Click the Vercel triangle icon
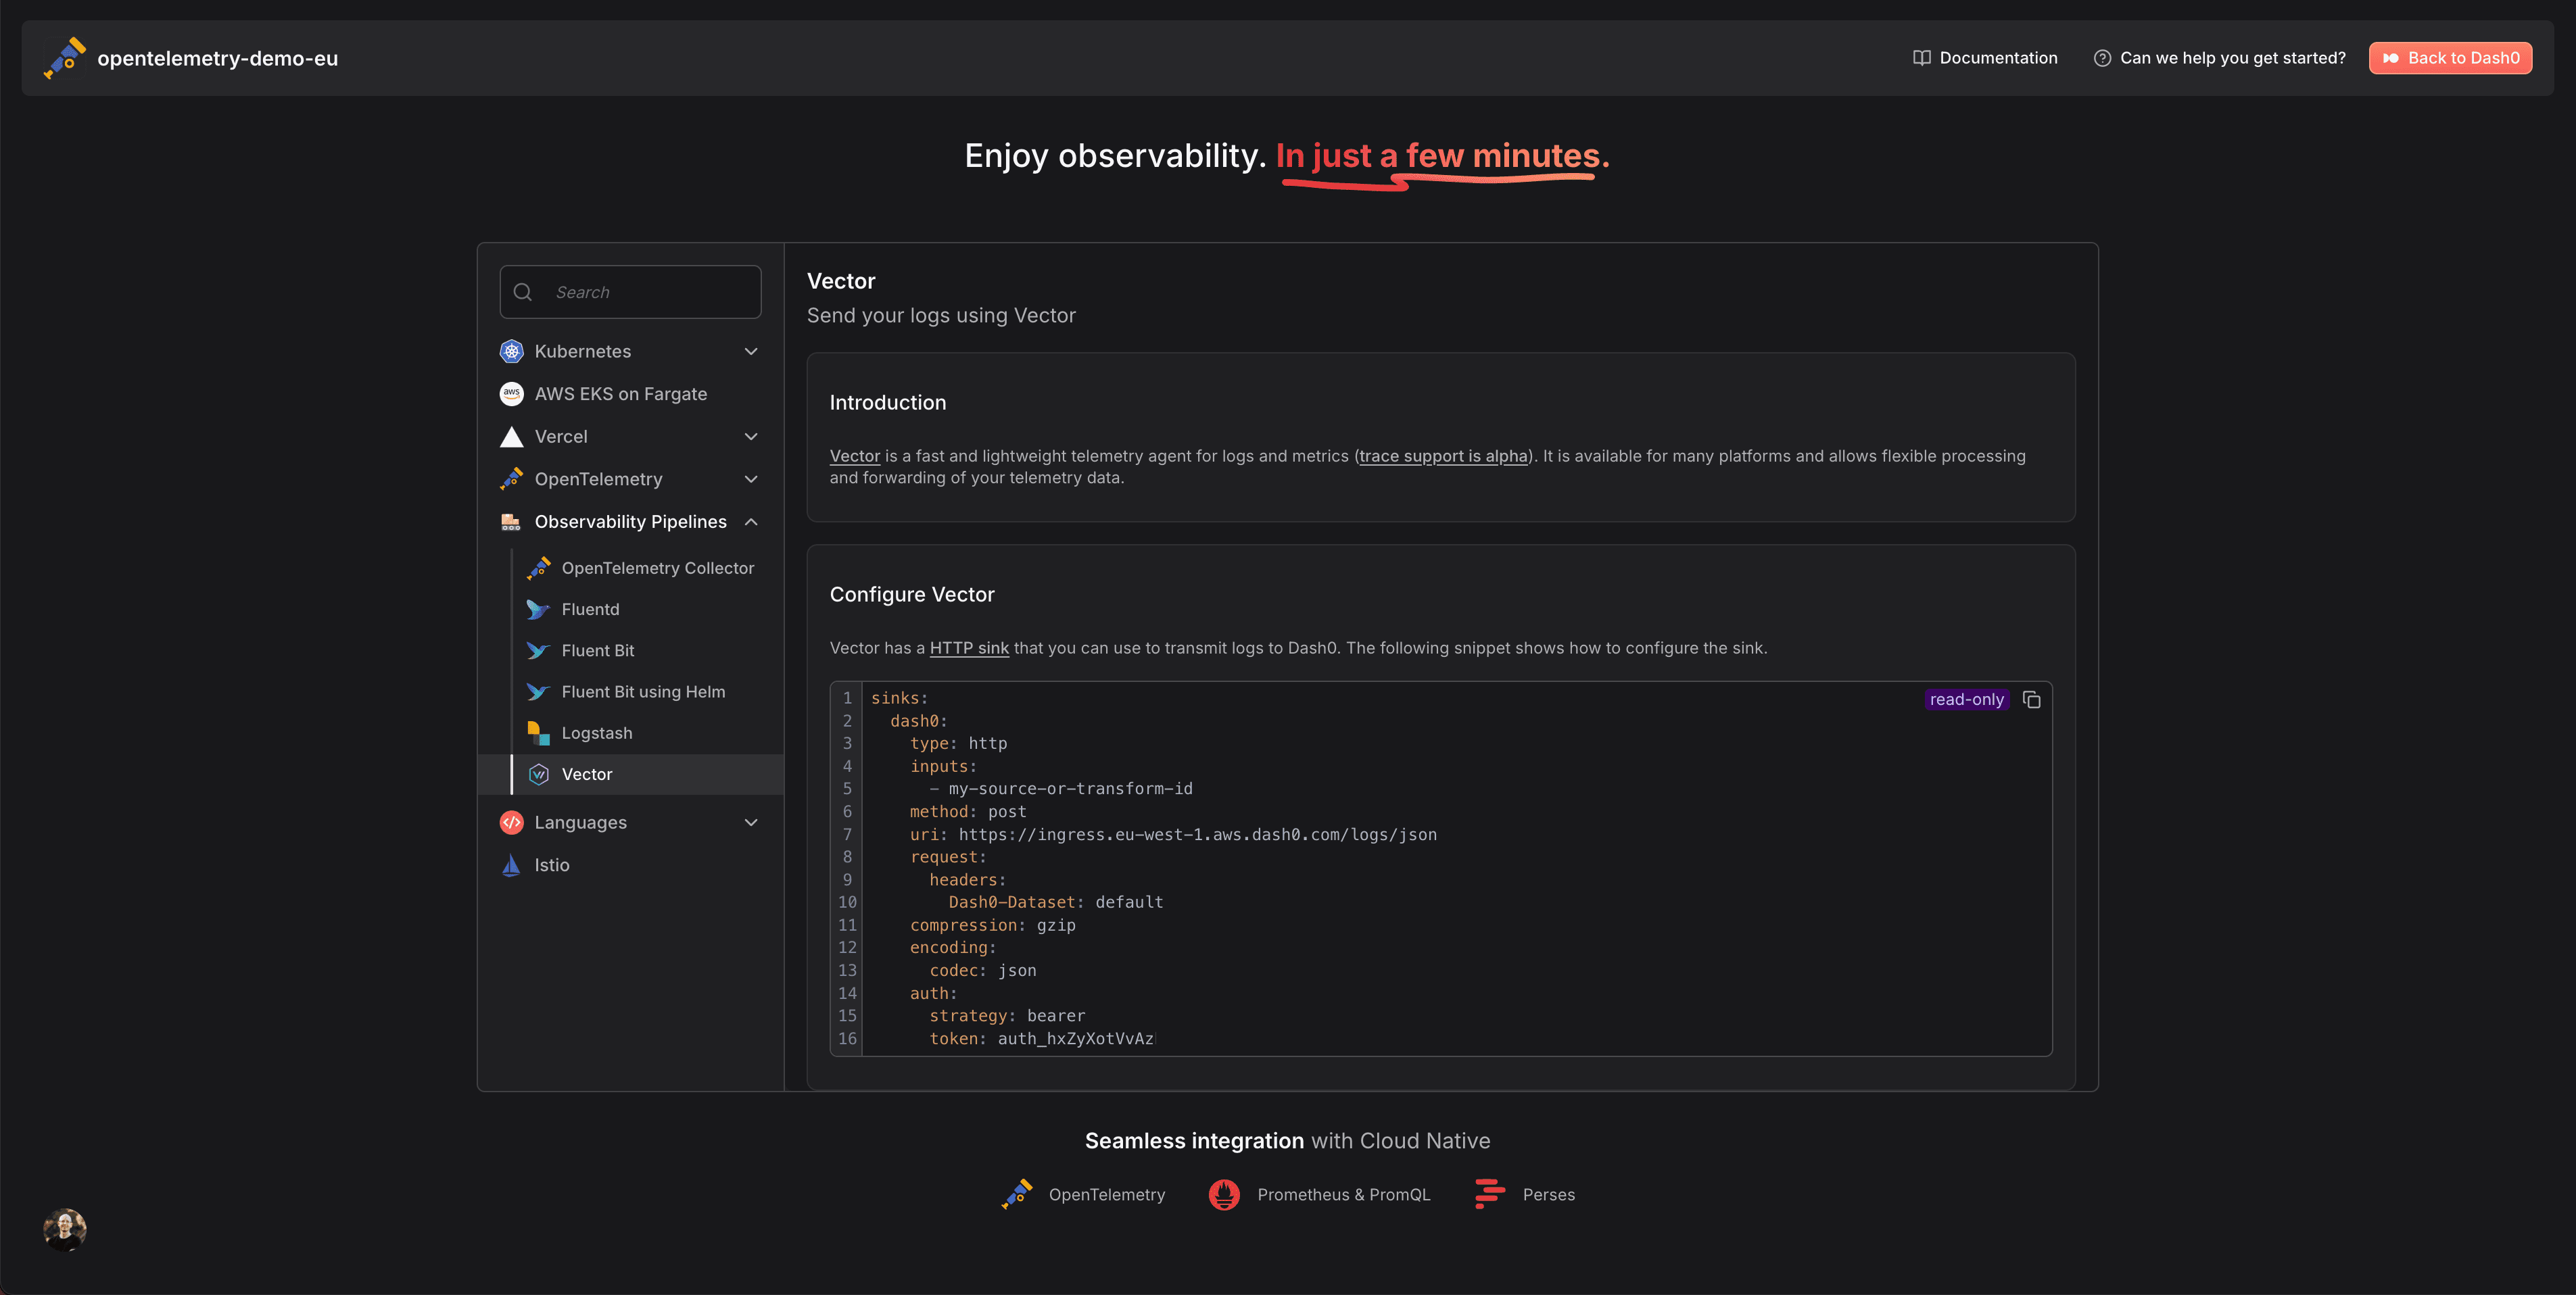The image size is (2576, 1295). (x=511, y=436)
